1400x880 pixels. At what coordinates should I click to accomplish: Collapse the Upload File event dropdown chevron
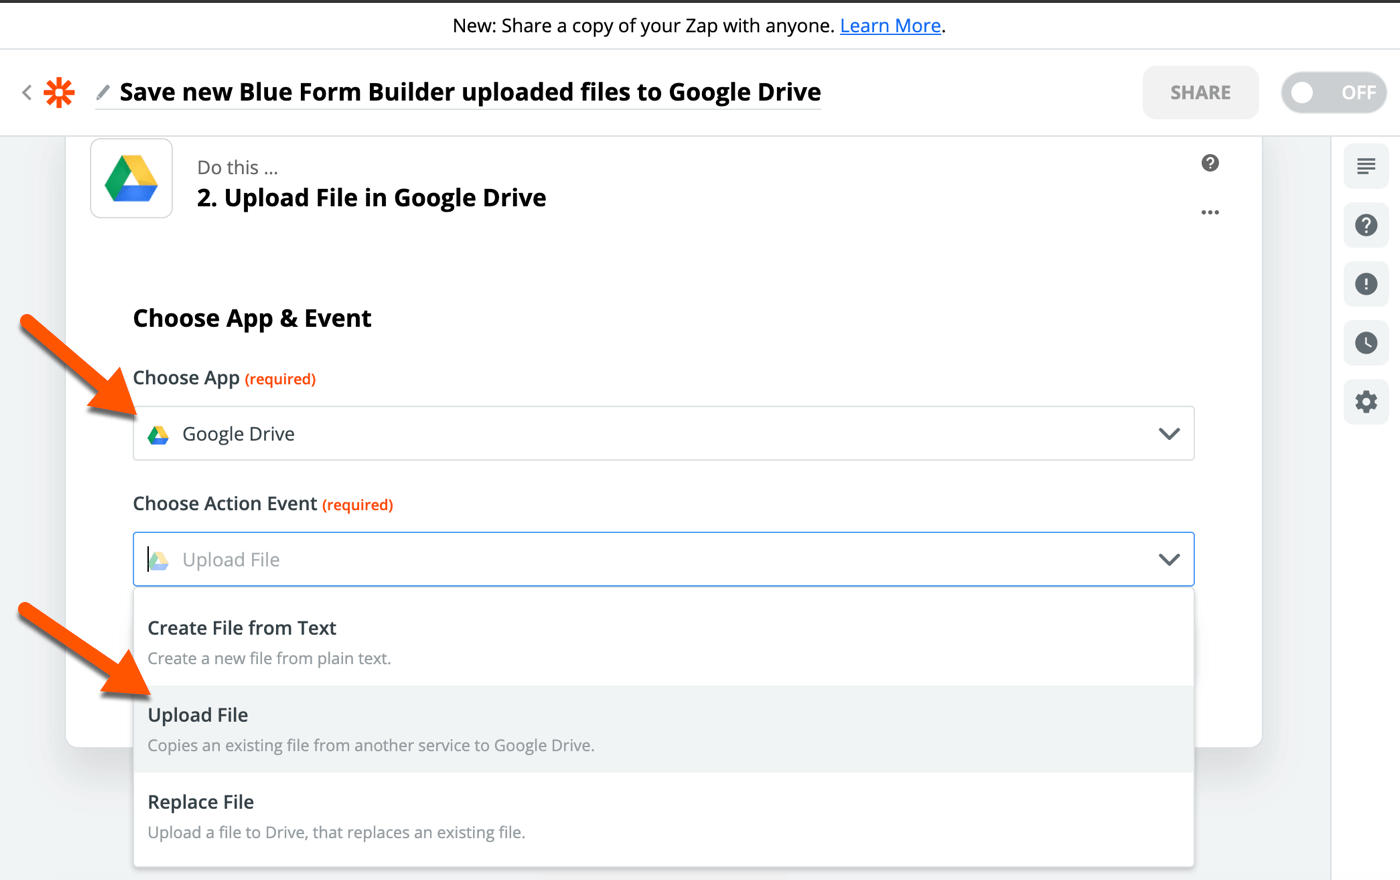pos(1168,559)
